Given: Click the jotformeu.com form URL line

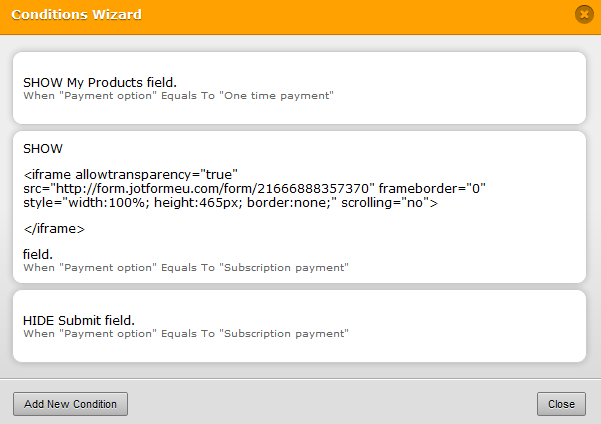Looking at the screenshot, I should coord(200,188).
